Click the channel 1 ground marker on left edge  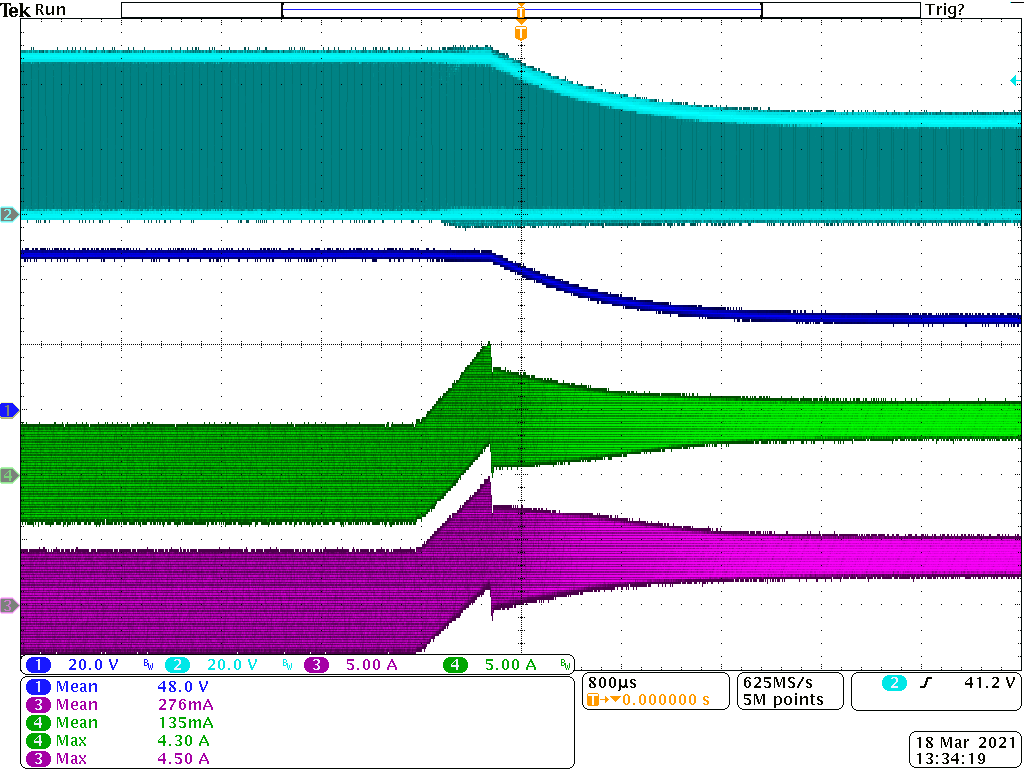(9, 411)
